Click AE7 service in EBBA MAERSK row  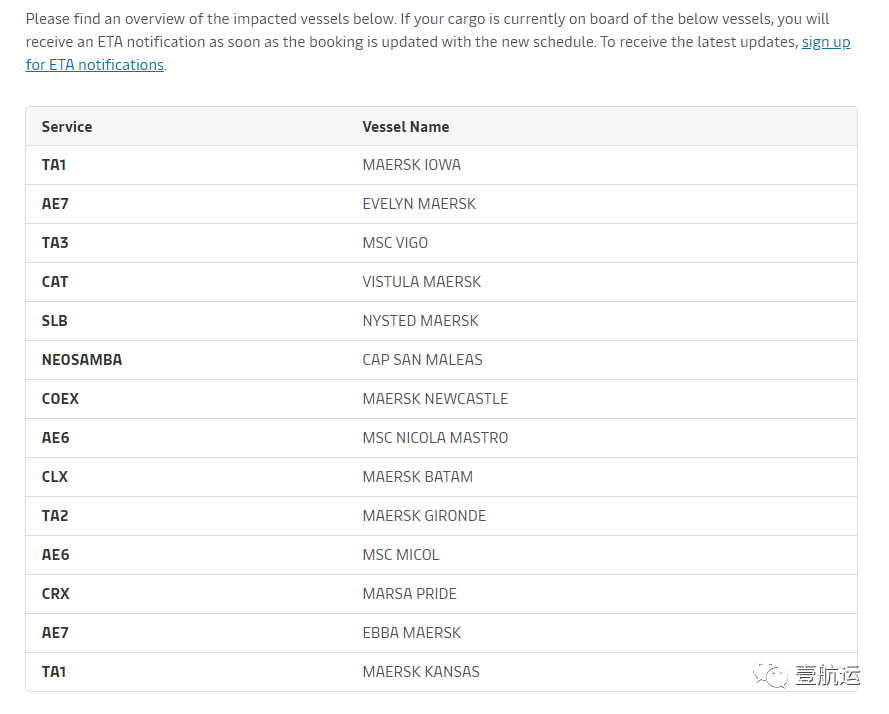[55, 633]
